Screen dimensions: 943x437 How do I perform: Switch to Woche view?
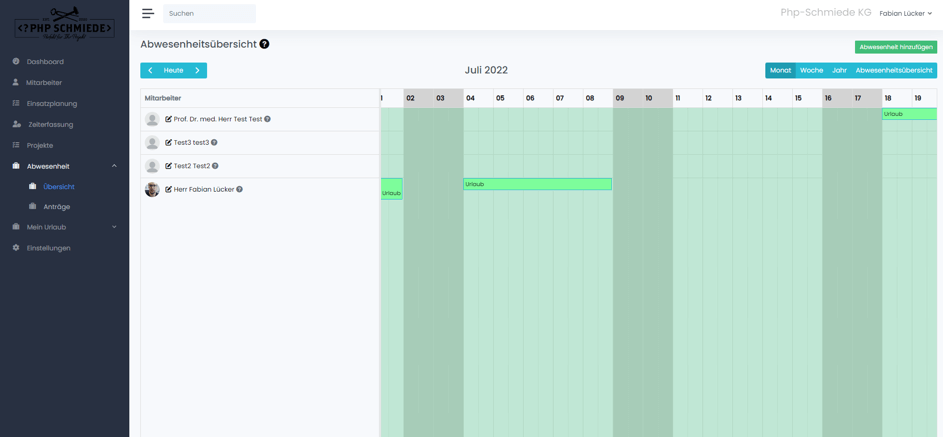pyautogui.click(x=811, y=71)
